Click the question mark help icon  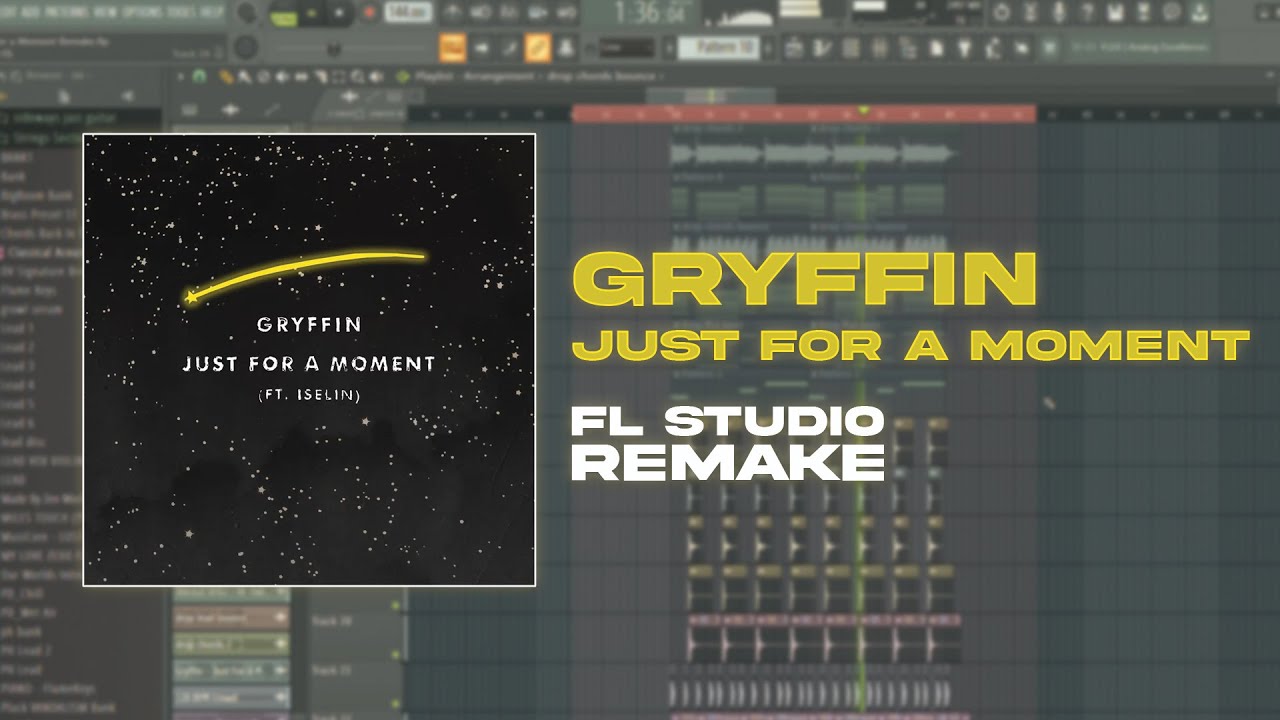click(x=1087, y=12)
